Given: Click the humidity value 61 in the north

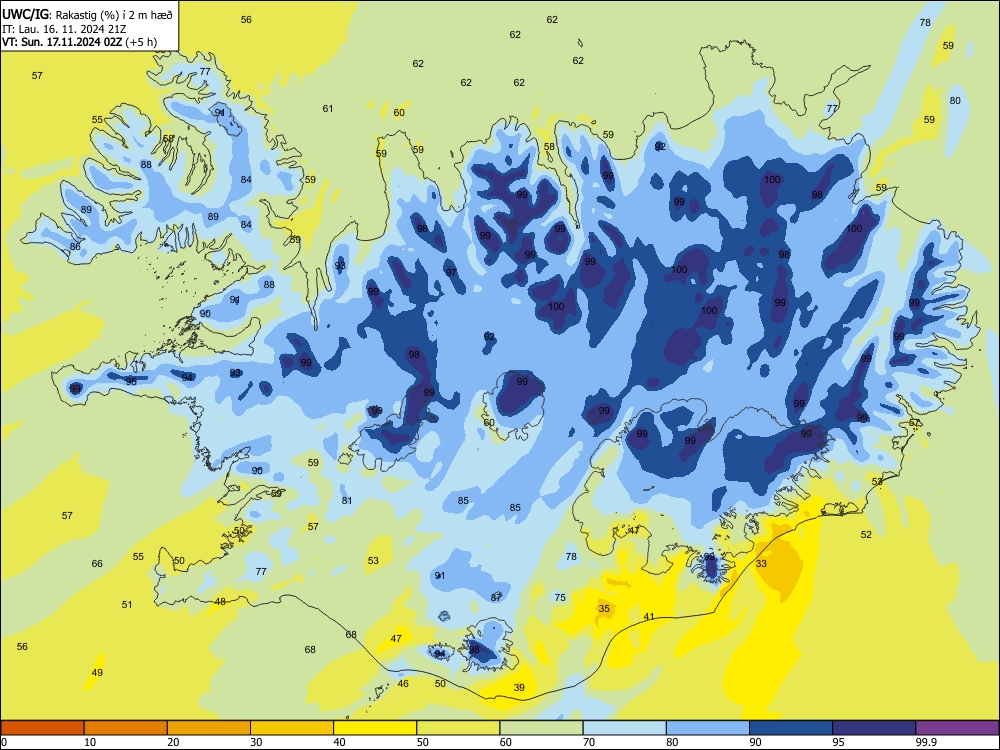Looking at the screenshot, I should tap(328, 108).
